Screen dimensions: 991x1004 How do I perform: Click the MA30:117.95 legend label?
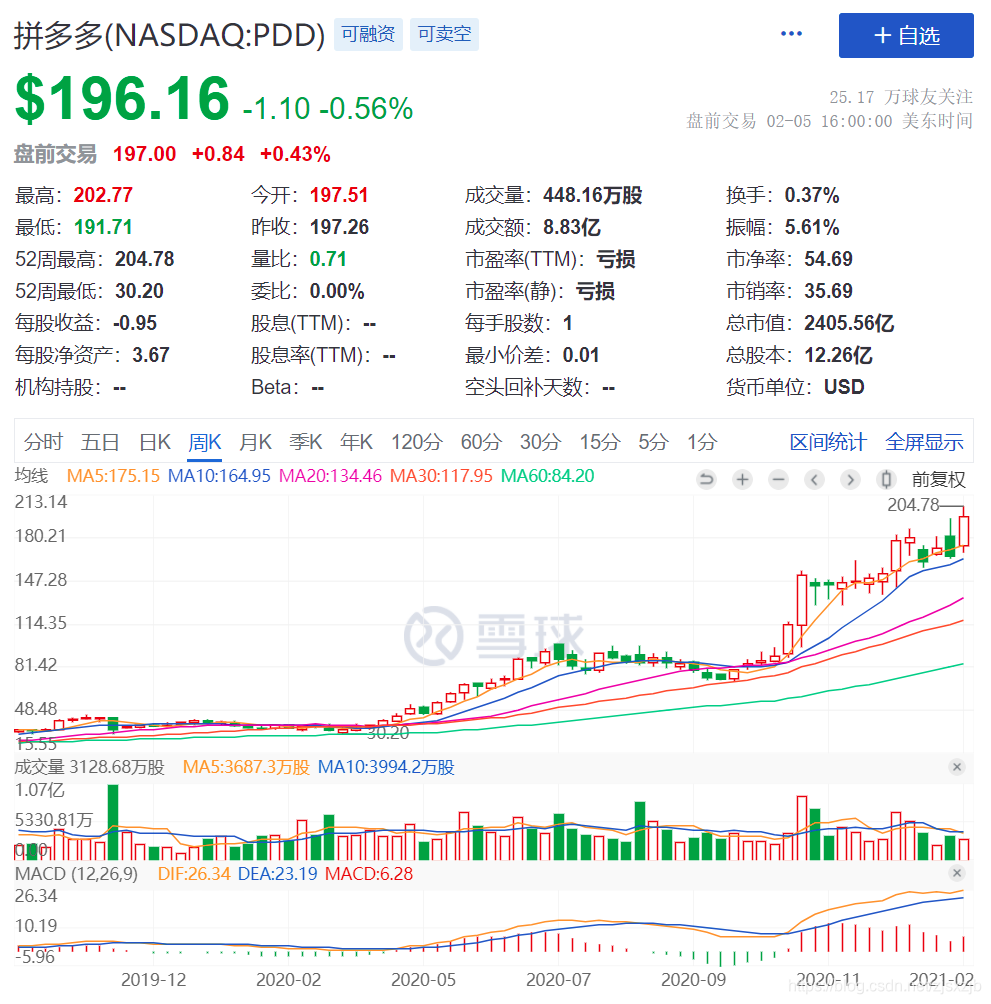tap(441, 476)
